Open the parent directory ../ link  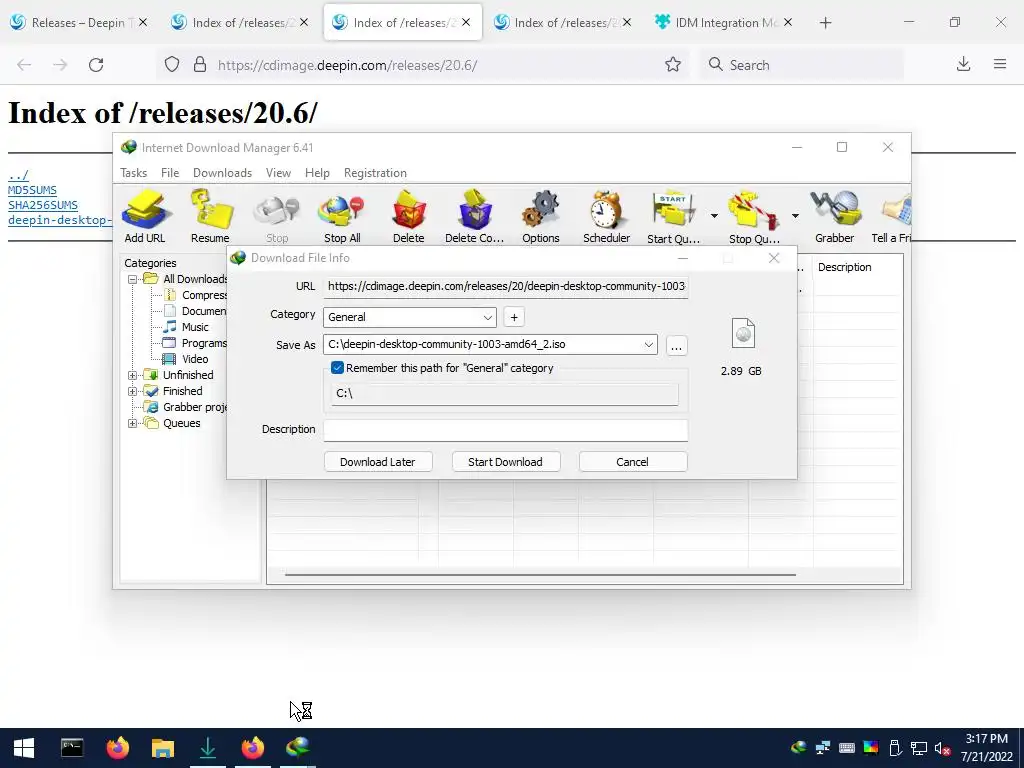[18, 175]
